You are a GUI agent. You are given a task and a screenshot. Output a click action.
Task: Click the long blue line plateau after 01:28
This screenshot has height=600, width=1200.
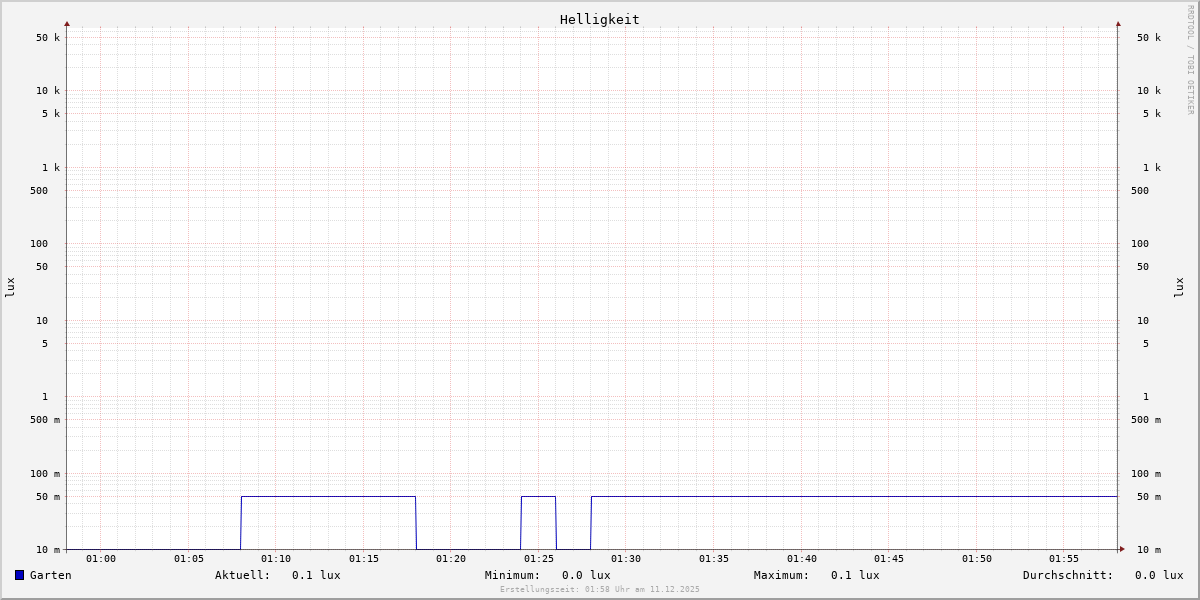854,496
